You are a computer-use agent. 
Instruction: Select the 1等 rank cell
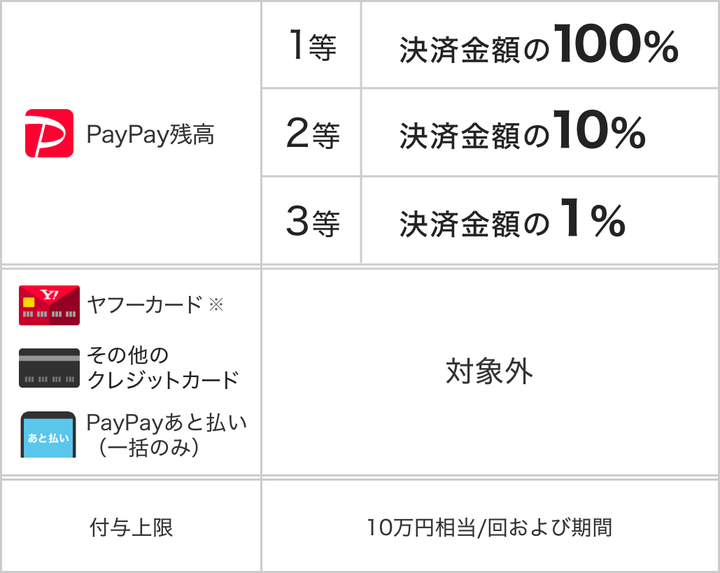coord(311,47)
